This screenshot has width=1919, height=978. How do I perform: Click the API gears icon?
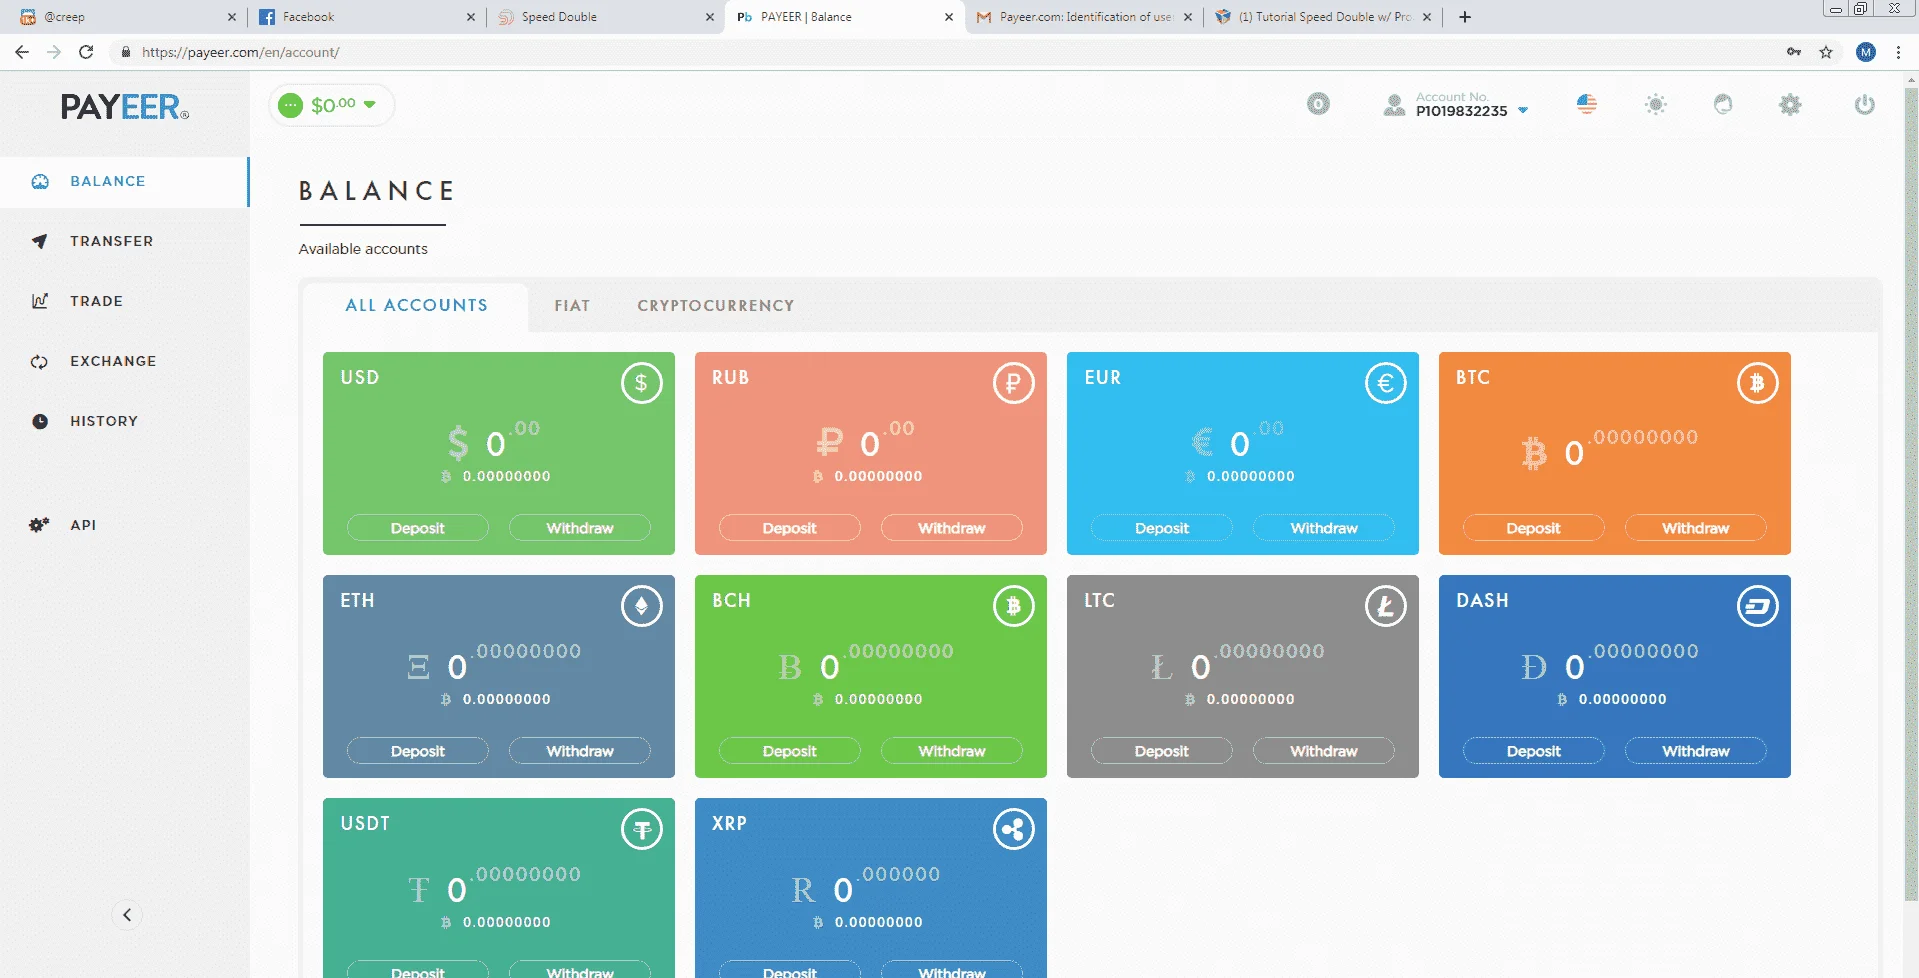click(x=39, y=525)
